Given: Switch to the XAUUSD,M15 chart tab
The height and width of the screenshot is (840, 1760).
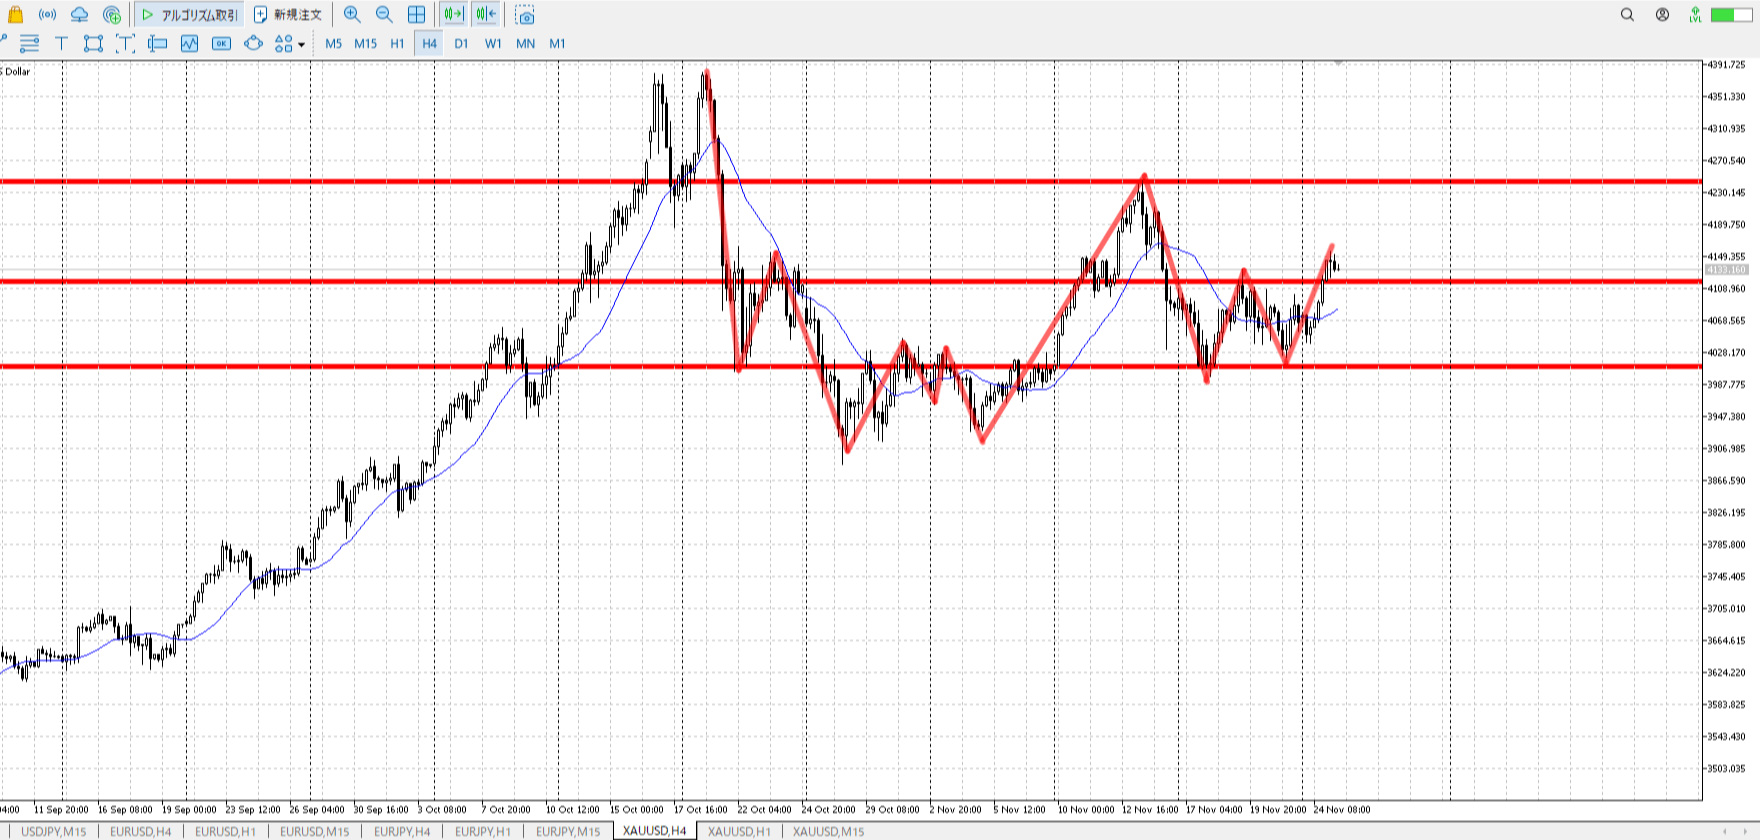Looking at the screenshot, I should [828, 831].
